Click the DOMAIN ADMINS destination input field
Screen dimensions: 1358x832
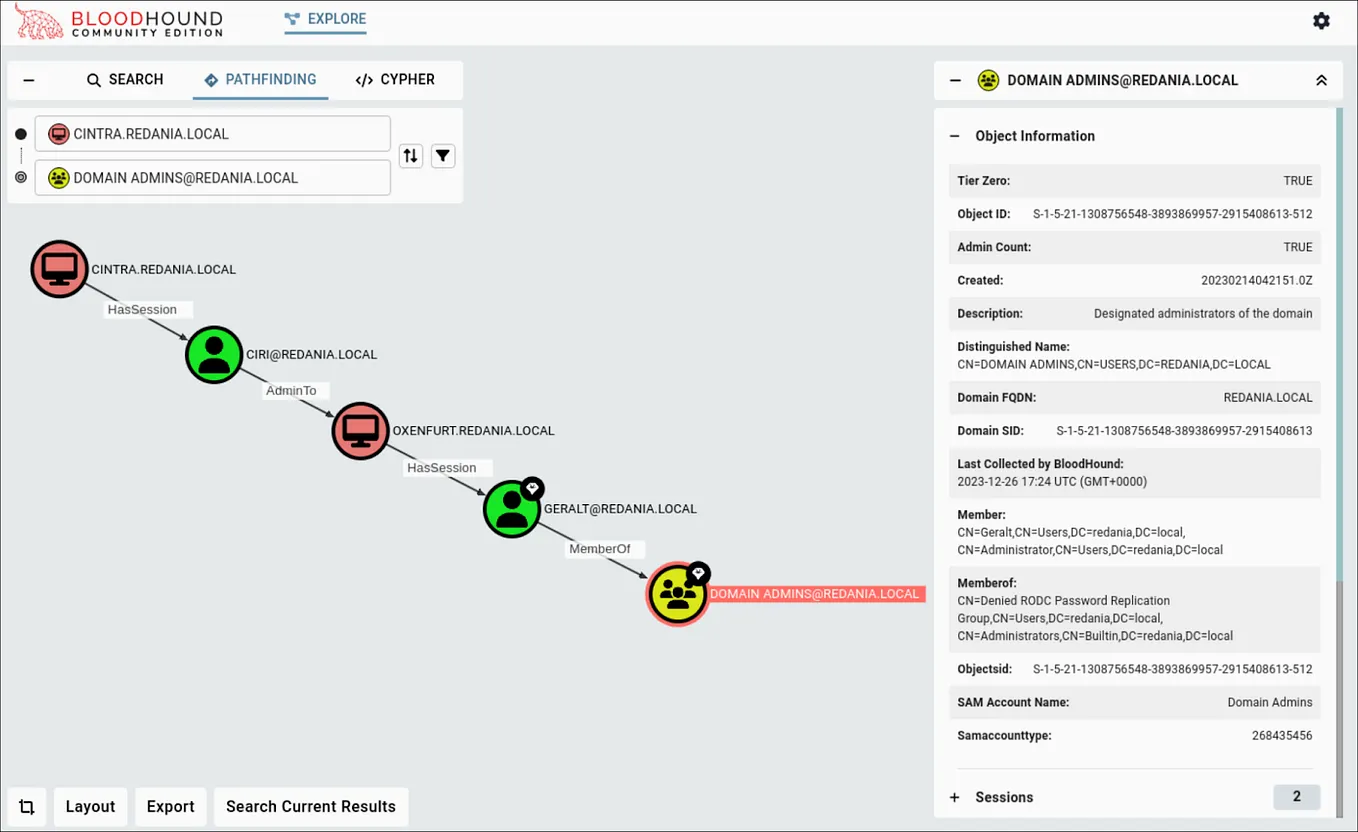(x=212, y=177)
